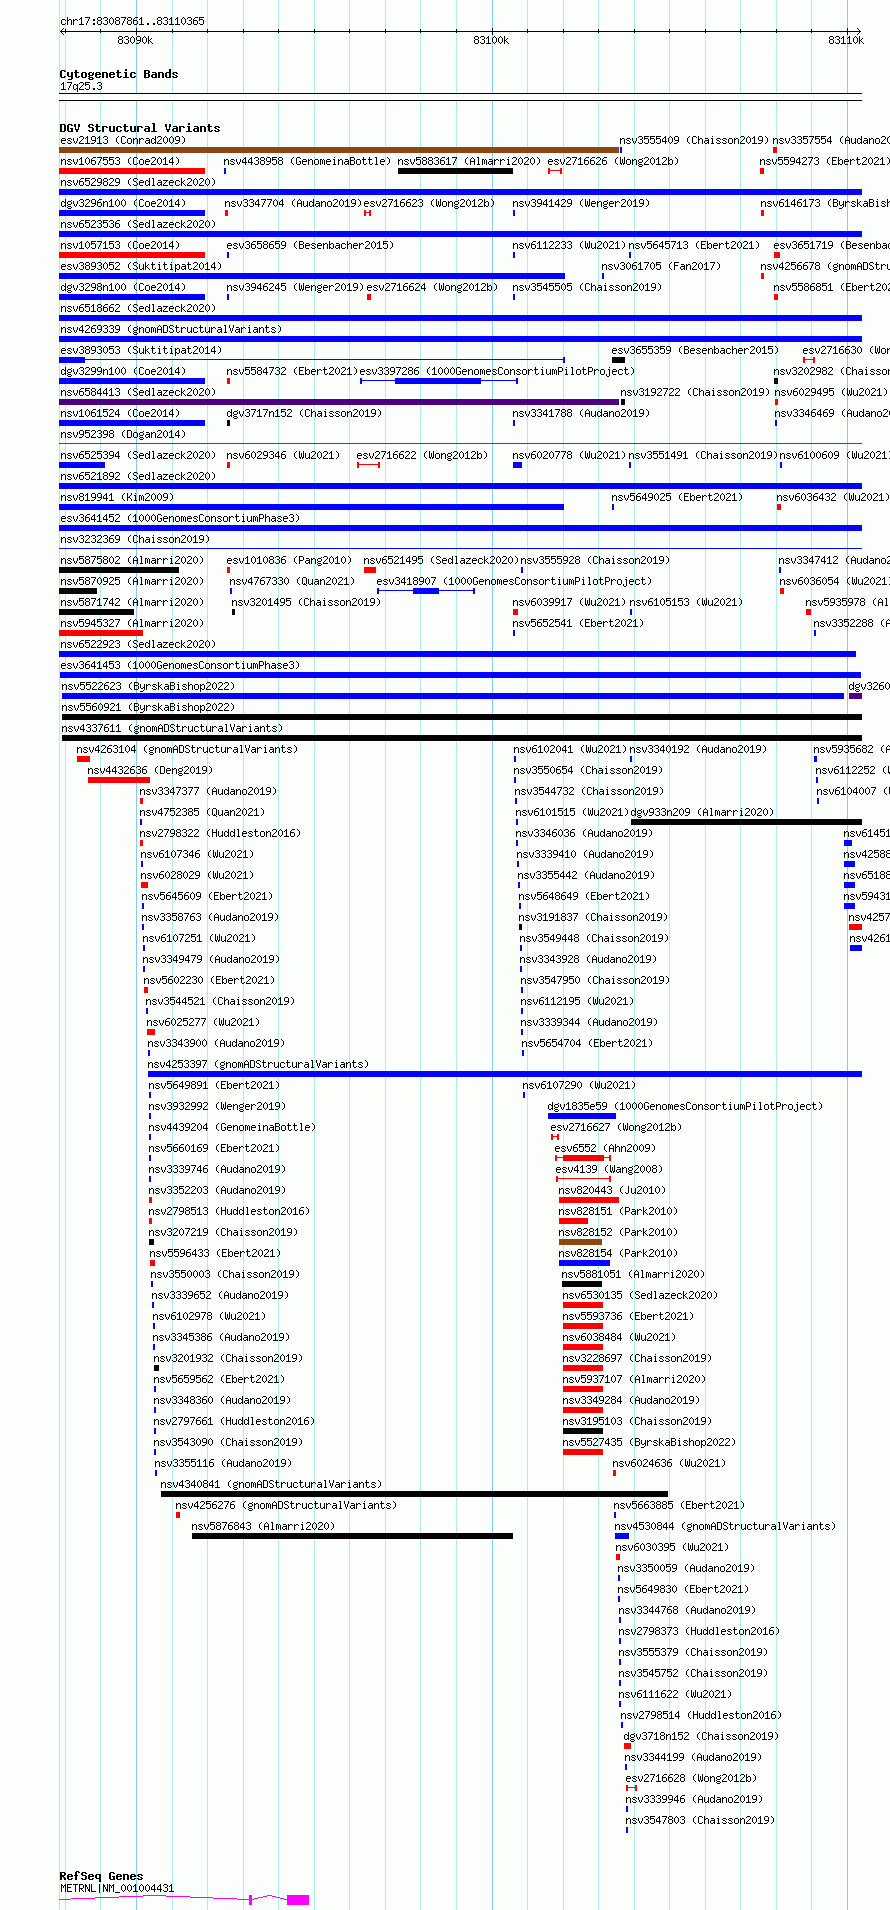The image size is (890, 1910).
Task: Click nsv5945327 (Almarri2020) label
Action: click(131, 624)
